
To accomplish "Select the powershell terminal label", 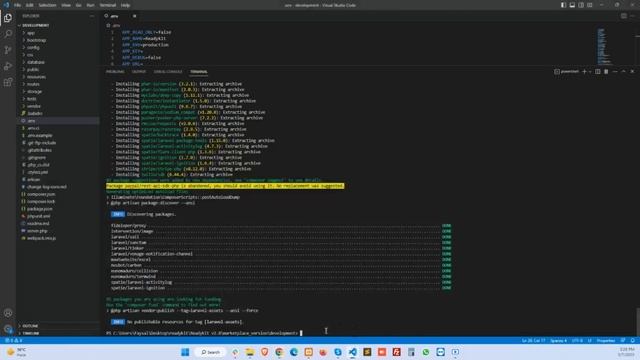I will tap(567, 71).
